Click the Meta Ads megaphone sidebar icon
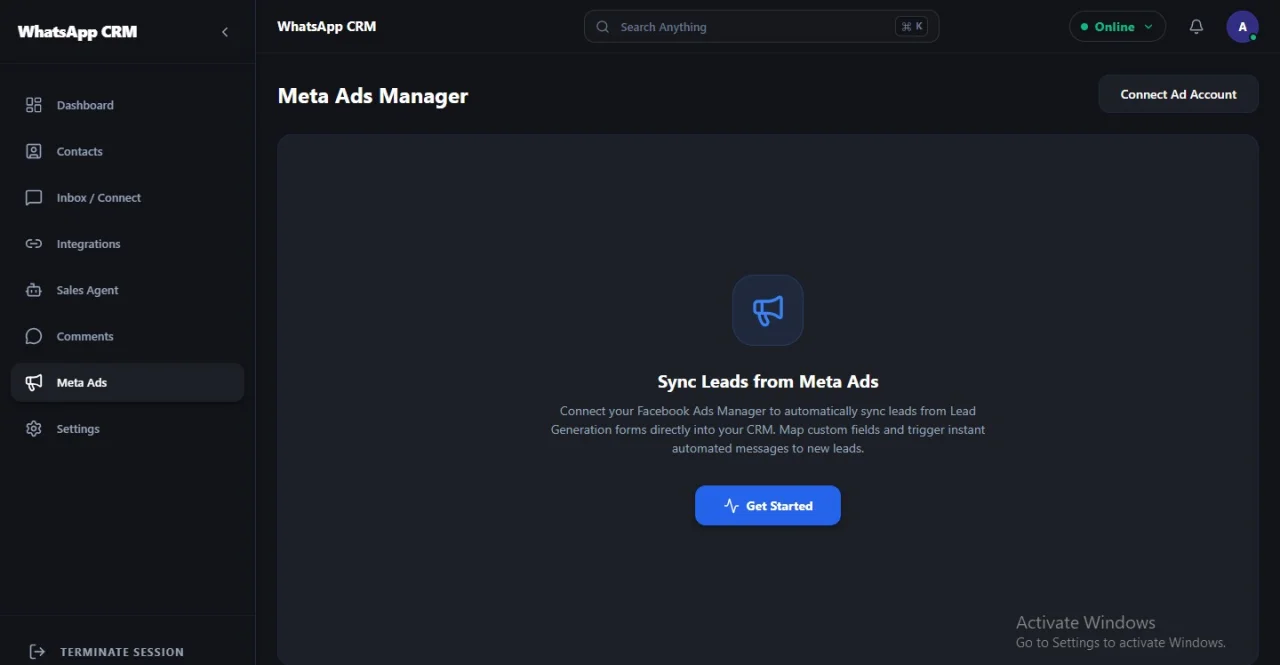This screenshot has width=1280, height=665. click(34, 383)
